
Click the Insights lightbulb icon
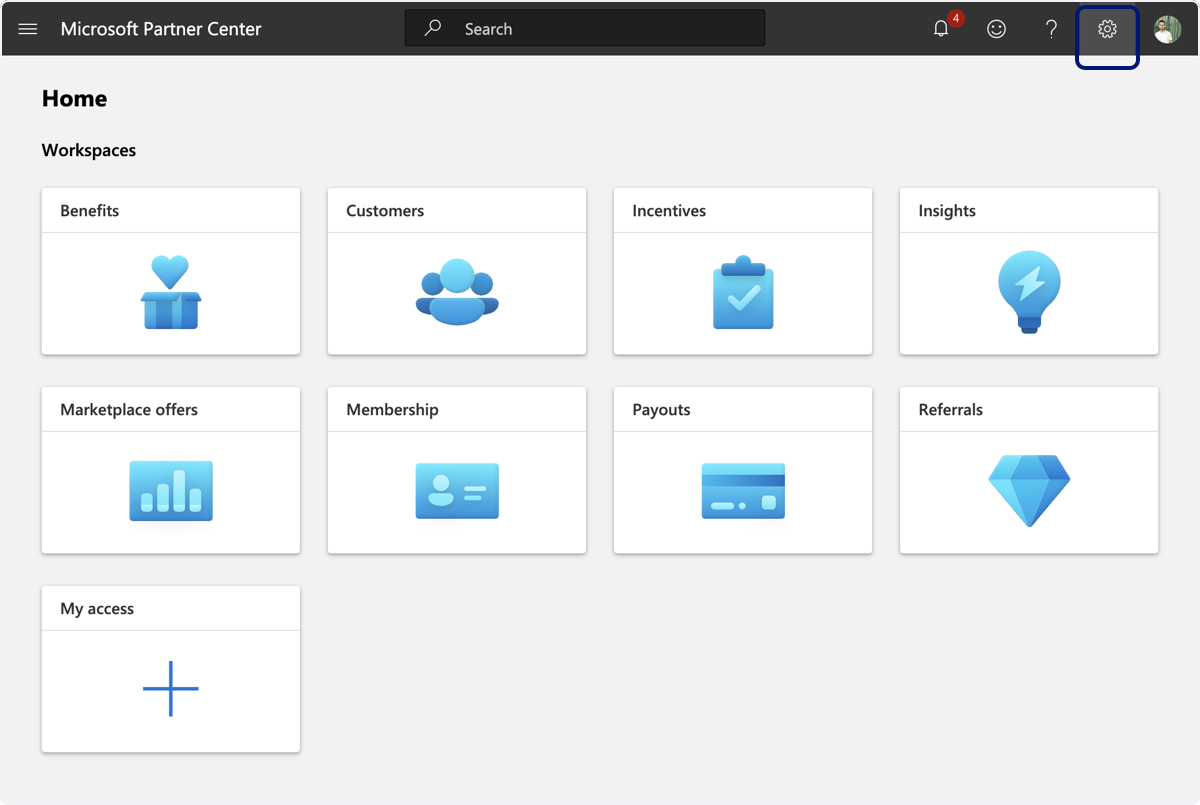1029,292
